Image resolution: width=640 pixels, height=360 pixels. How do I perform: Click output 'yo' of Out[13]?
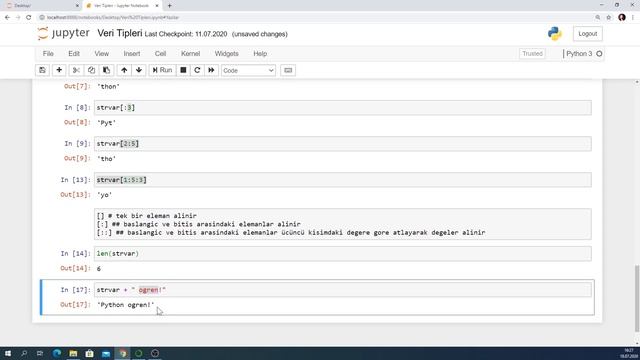tap(104, 195)
